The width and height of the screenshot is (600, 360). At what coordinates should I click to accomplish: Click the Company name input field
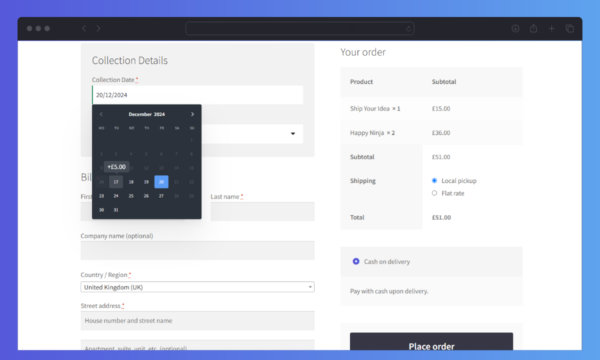tap(197, 250)
